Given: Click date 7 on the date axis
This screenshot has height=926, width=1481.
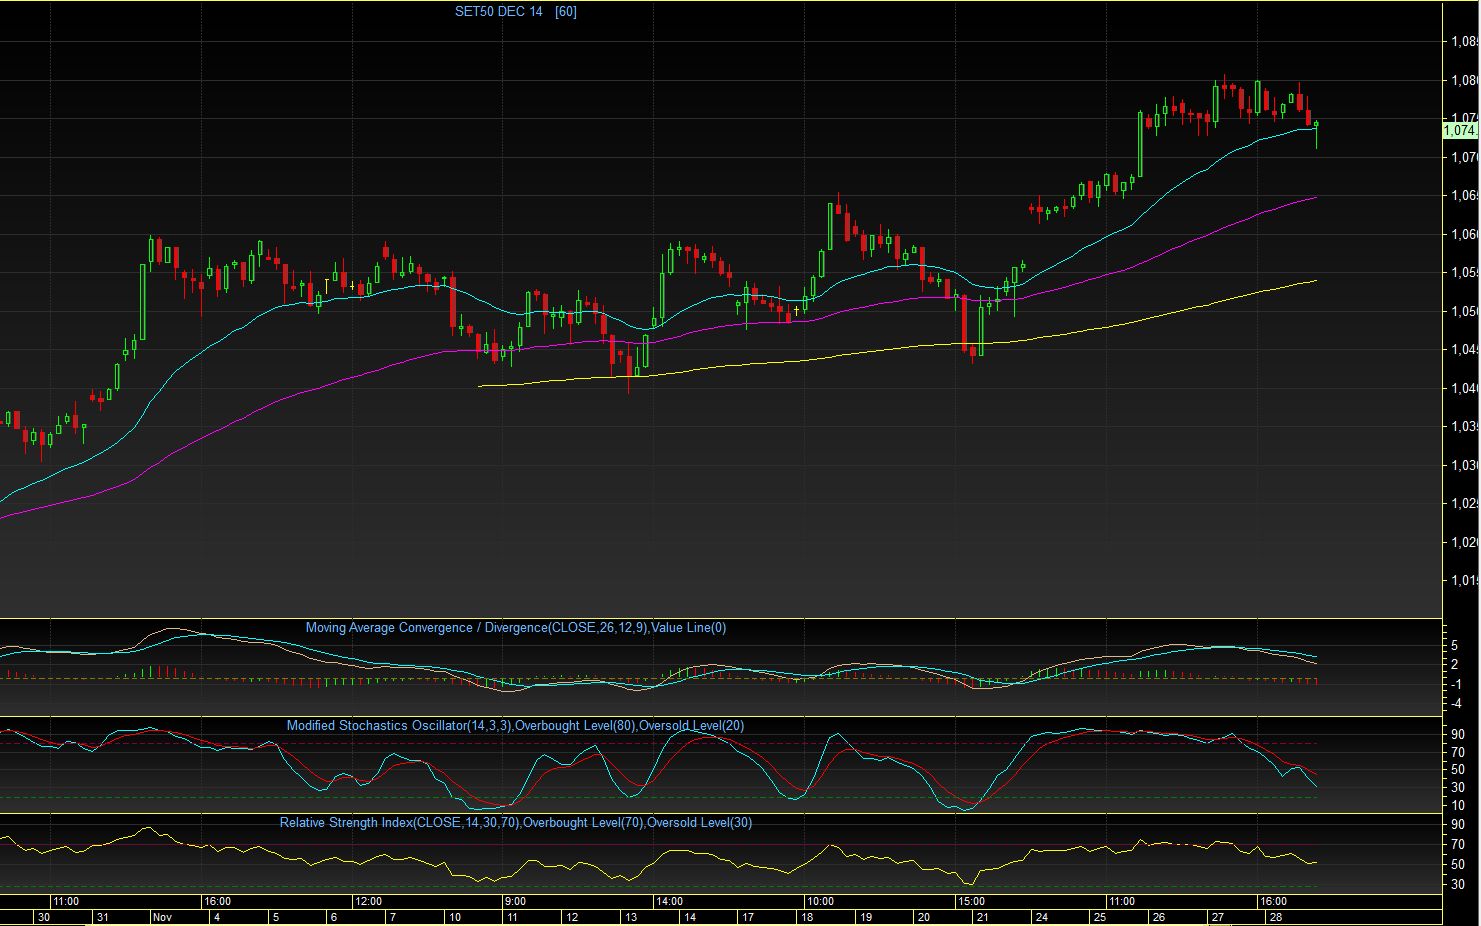Looking at the screenshot, I should point(393,918).
